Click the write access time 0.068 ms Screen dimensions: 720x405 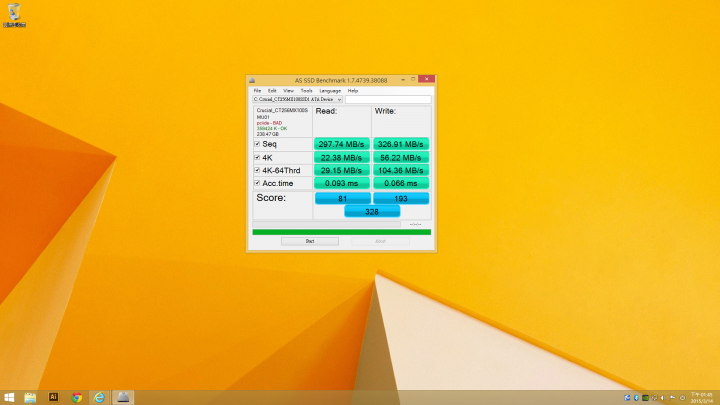pyautogui.click(x=401, y=183)
